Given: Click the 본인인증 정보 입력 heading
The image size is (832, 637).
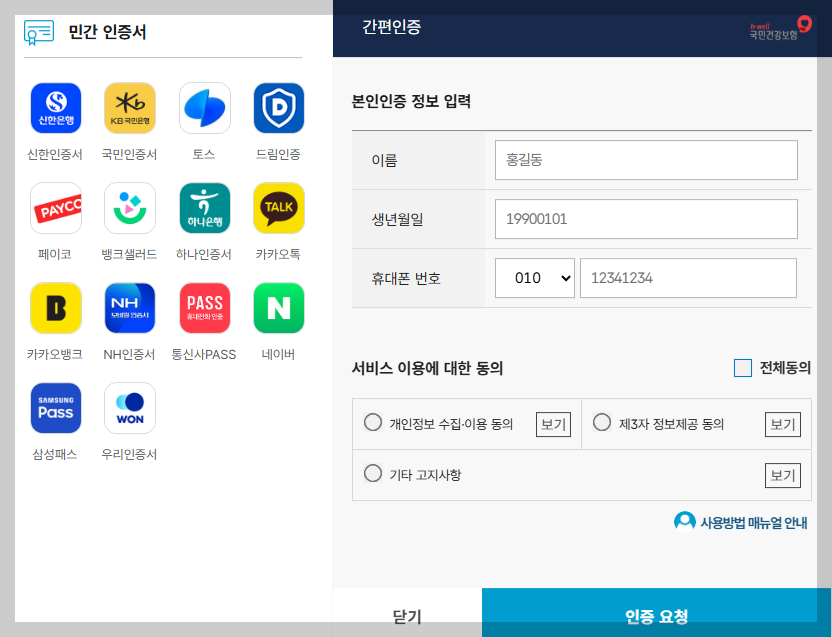Looking at the screenshot, I should coord(411,101).
